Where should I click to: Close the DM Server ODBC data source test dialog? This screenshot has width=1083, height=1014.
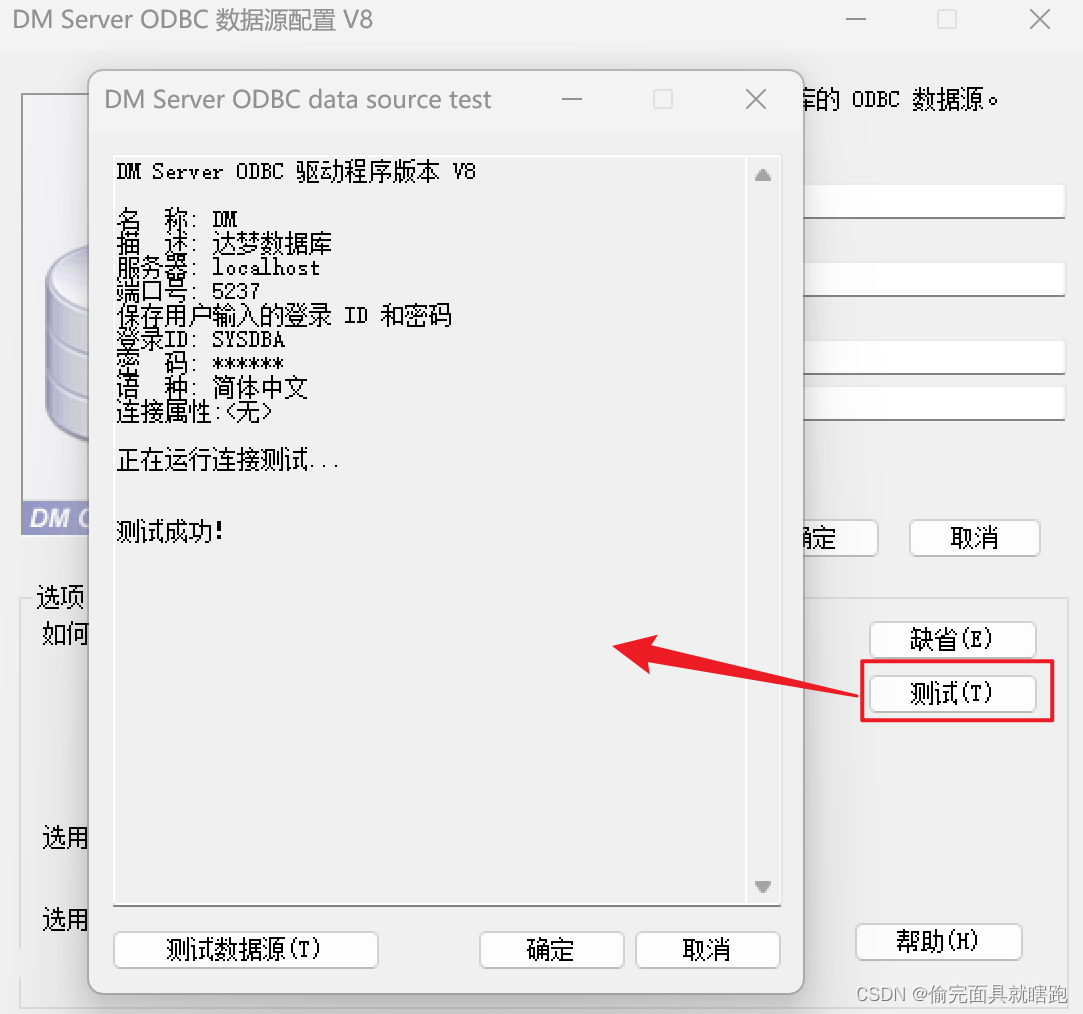pyautogui.click(x=756, y=99)
